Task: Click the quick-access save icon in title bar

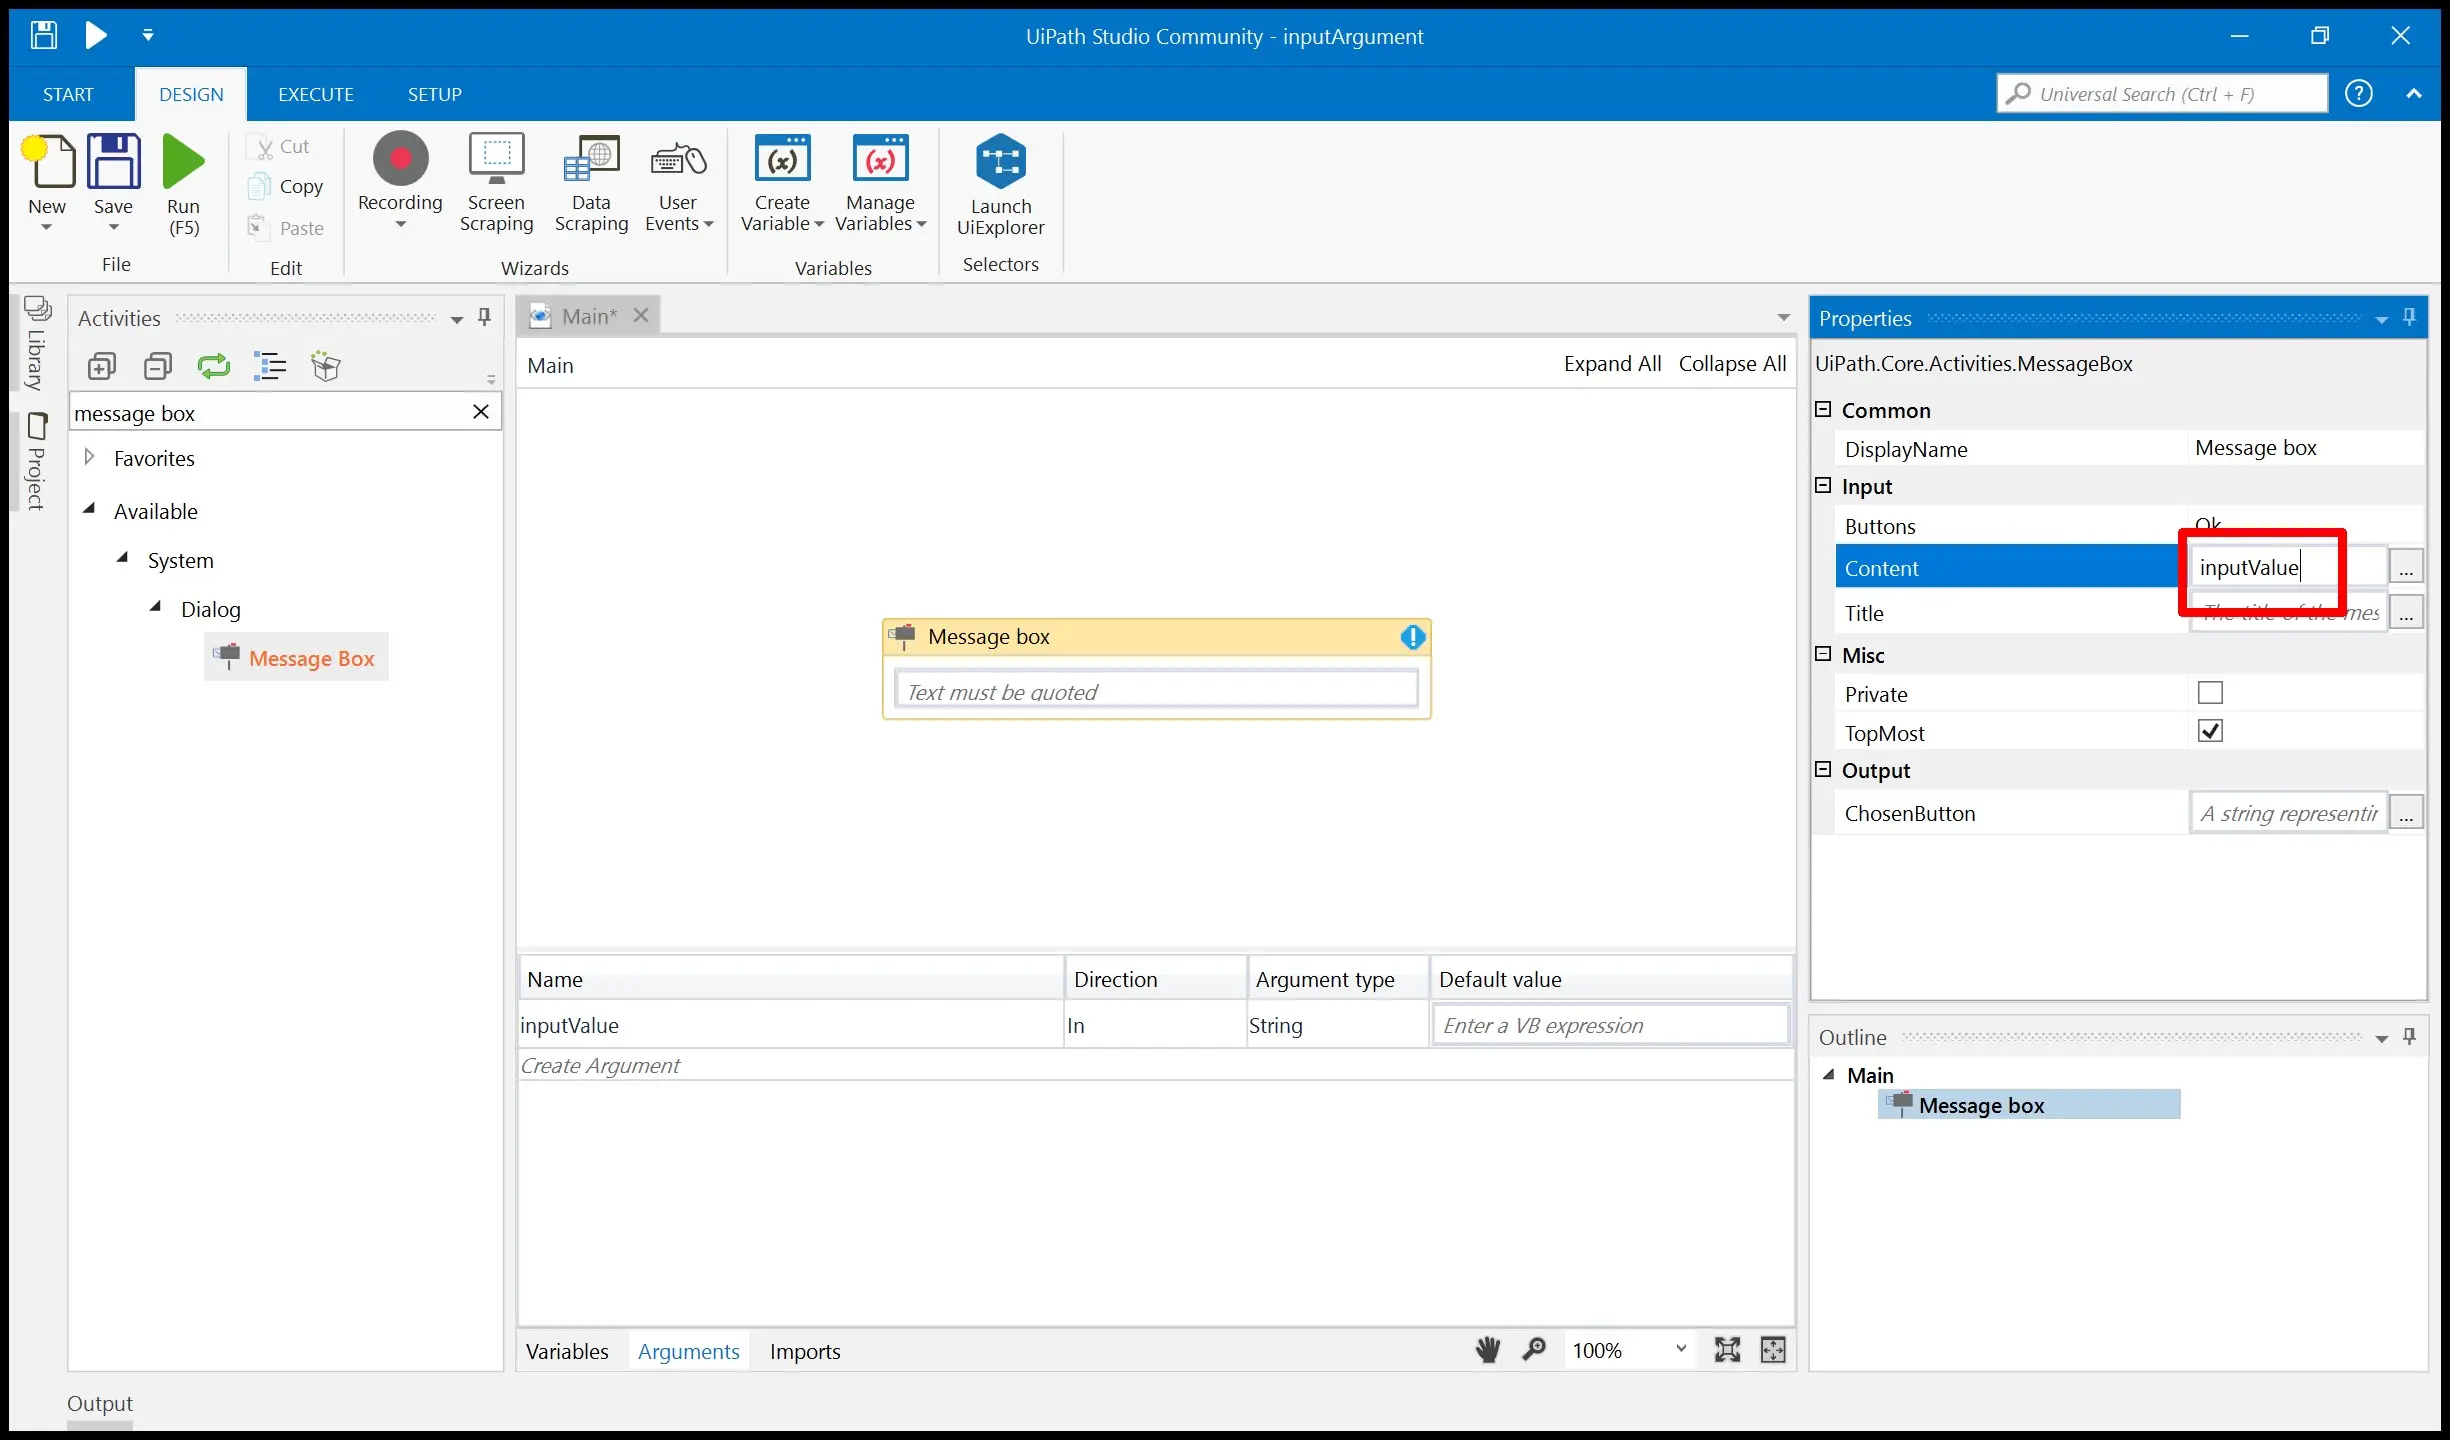Action: pyautogui.click(x=43, y=35)
